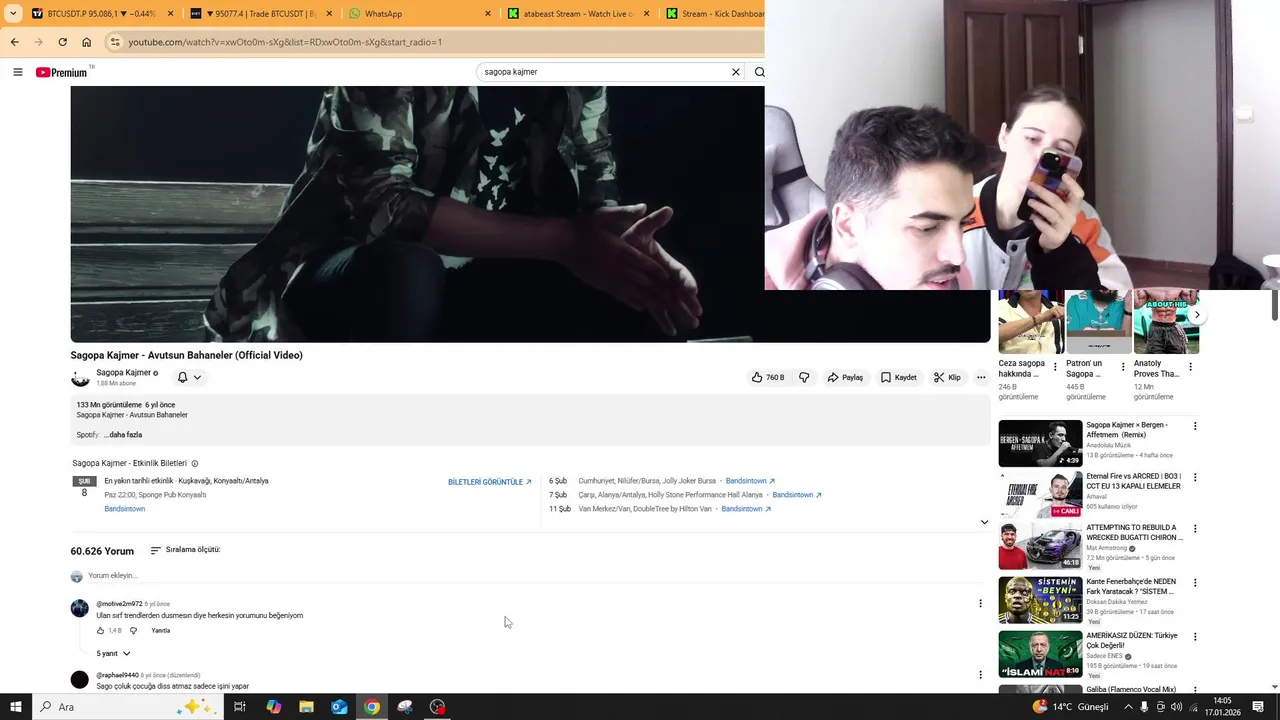
Task: Open the Sagopa Kajmer channel name link
Action: [x=123, y=373]
